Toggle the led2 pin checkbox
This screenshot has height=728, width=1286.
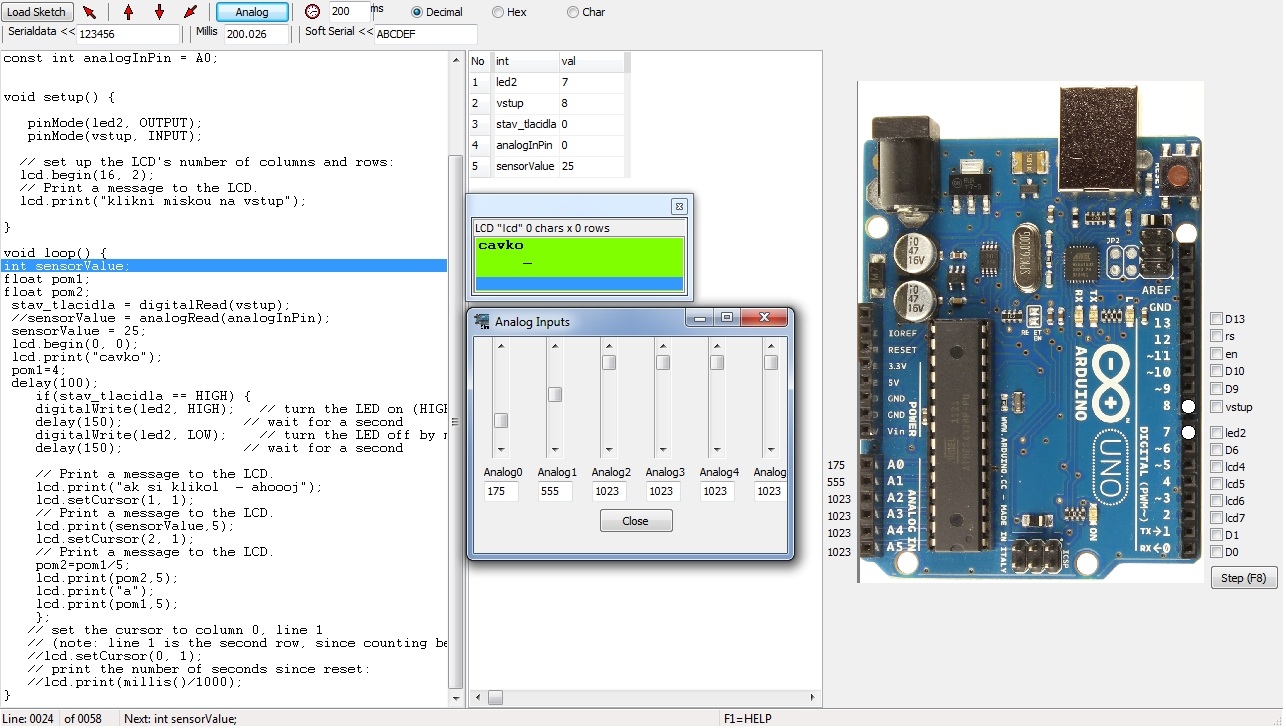(x=1216, y=433)
